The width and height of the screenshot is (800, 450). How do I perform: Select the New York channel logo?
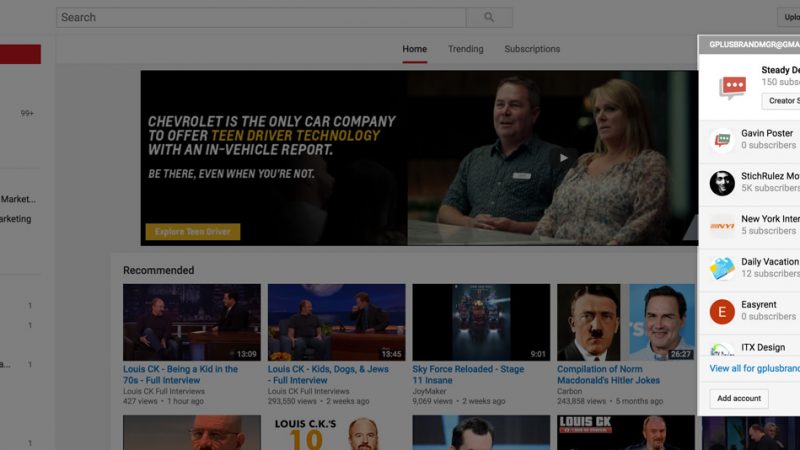[722, 225]
